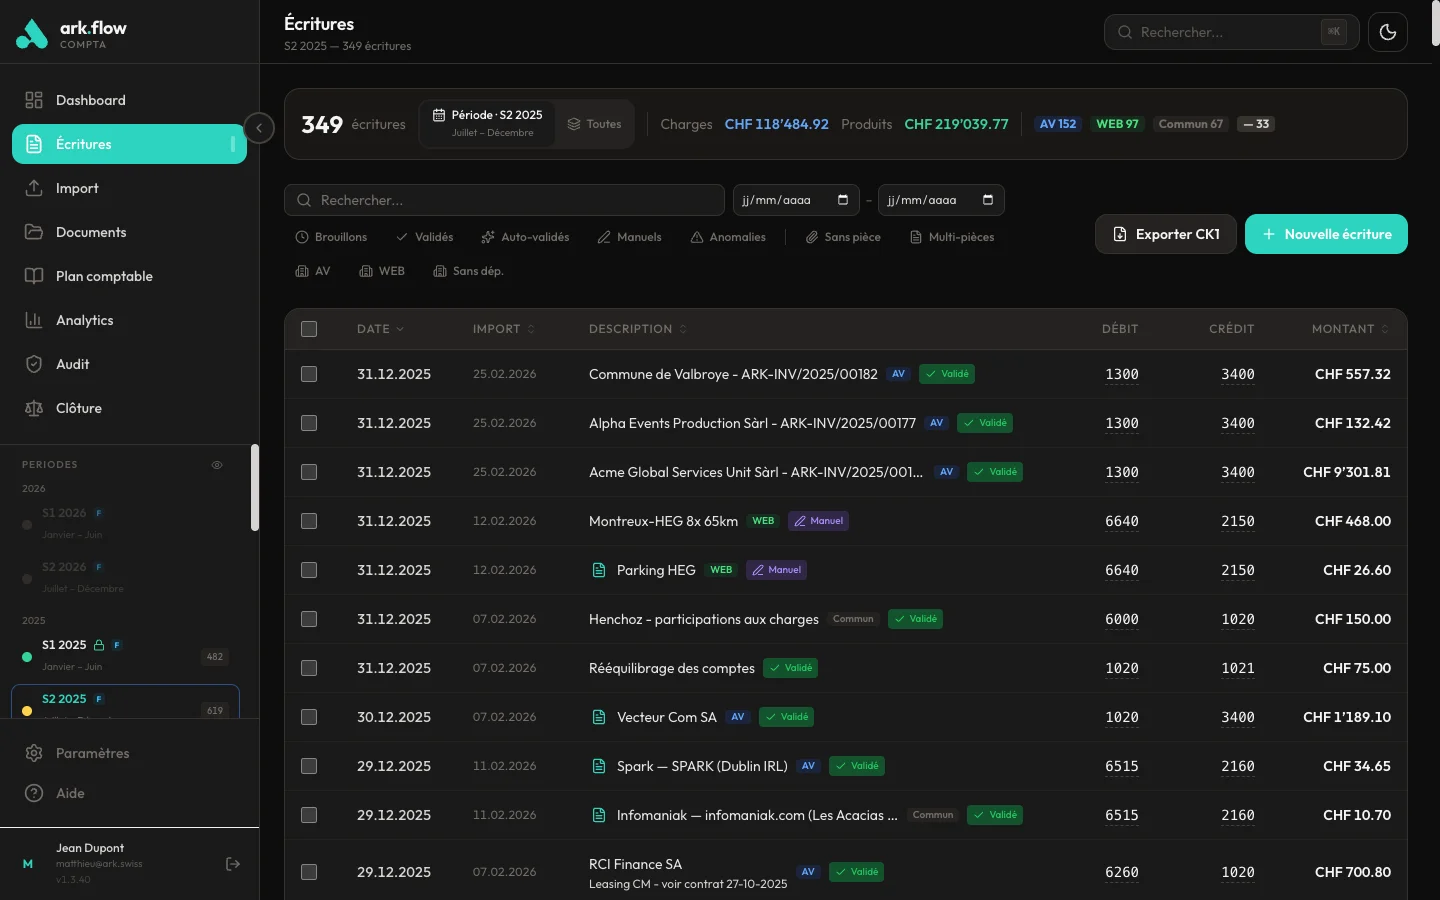This screenshot has height=900, width=1440.
Task: Open the Dashboard from the sidebar
Action: [x=91, y=100]
